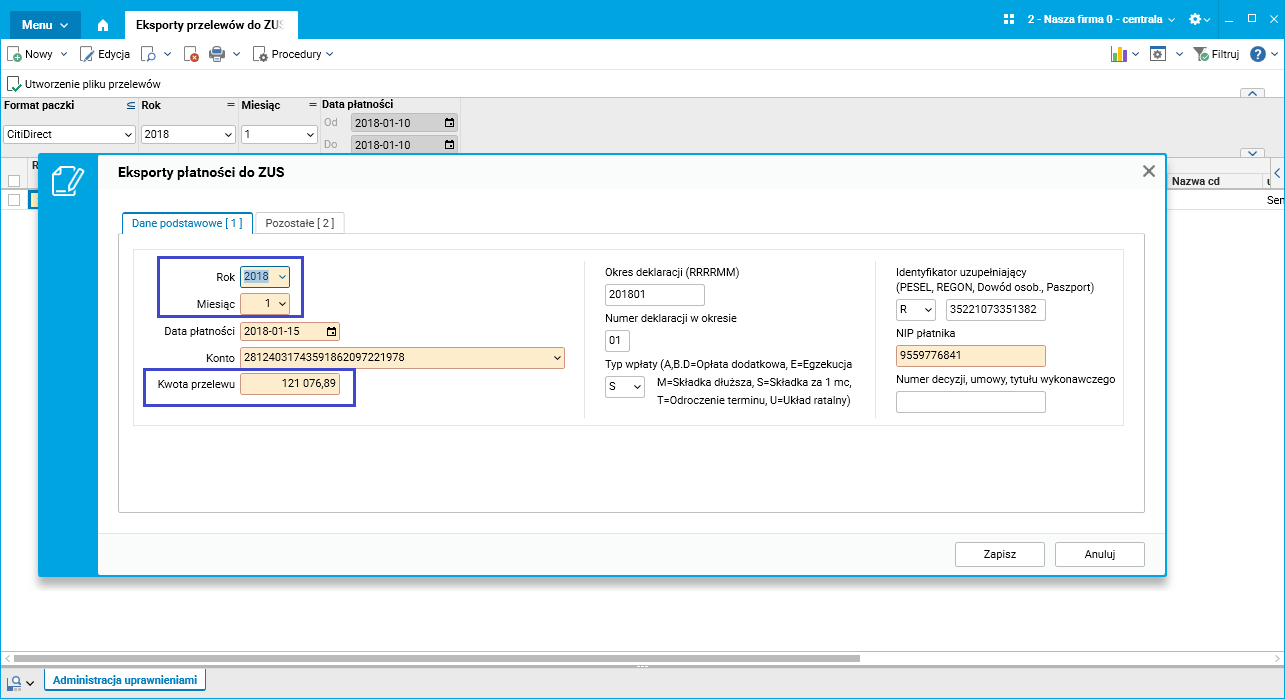Viewport: 1285px width, 699px height.
Task: Click the identifier number field 35221073351382
Action: [996, 310]
